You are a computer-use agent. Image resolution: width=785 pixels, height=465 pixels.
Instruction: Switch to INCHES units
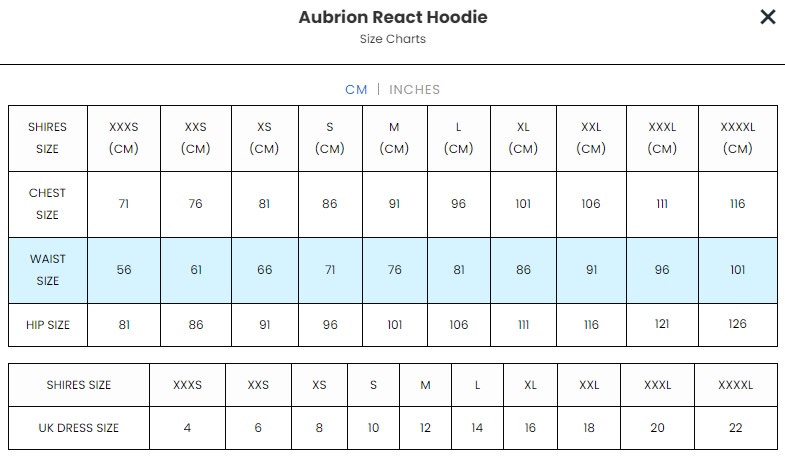click(414, 89)
